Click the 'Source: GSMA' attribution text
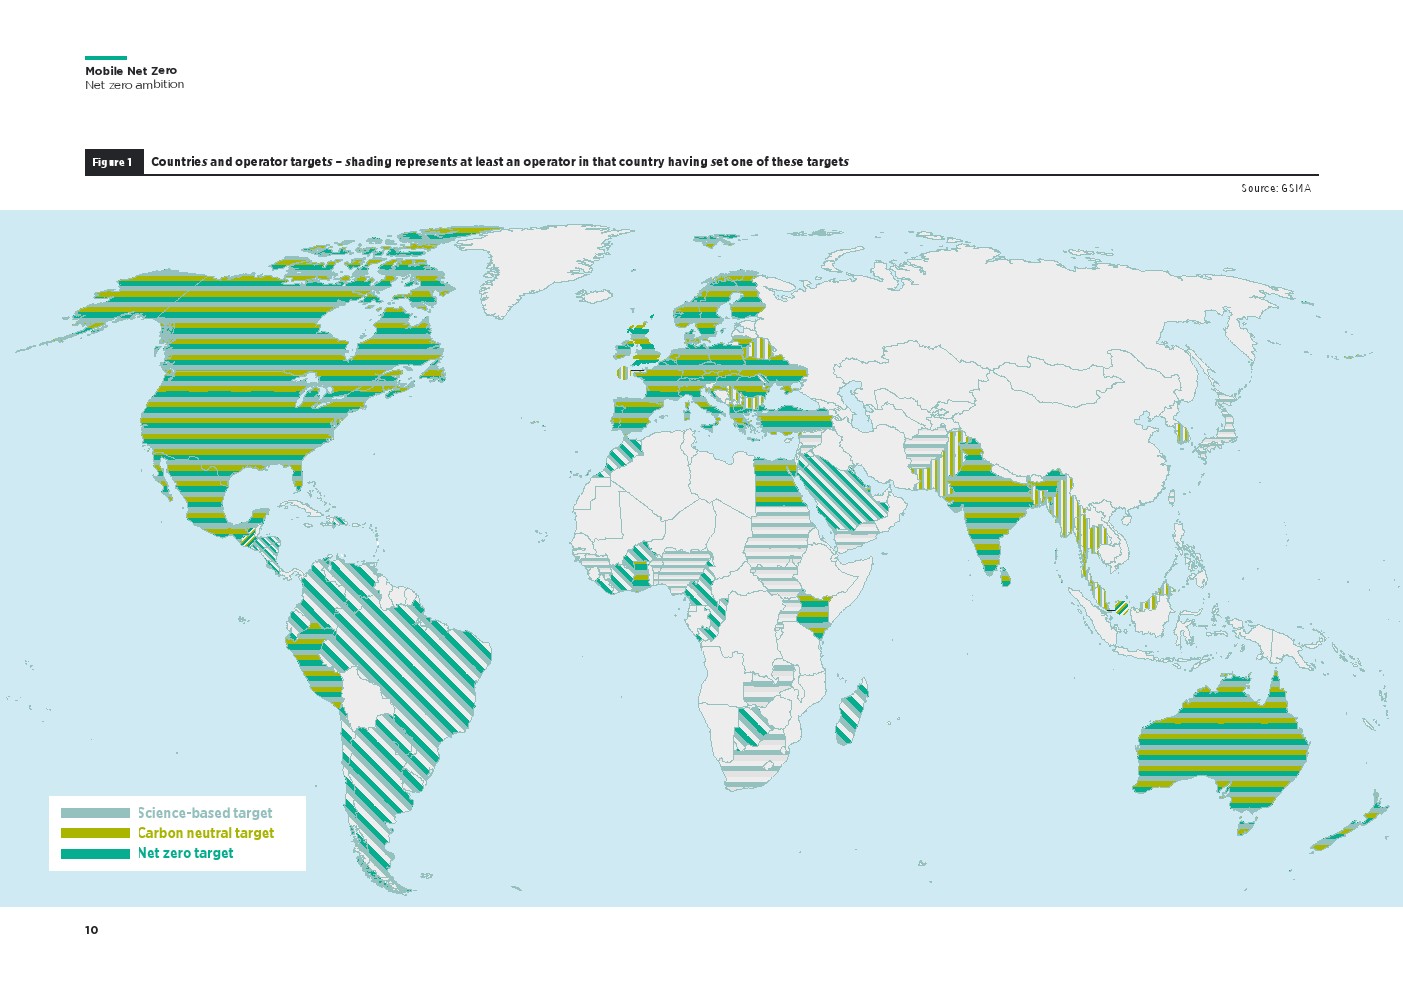Viewport: 1403px width, 992px height. 1275,188
